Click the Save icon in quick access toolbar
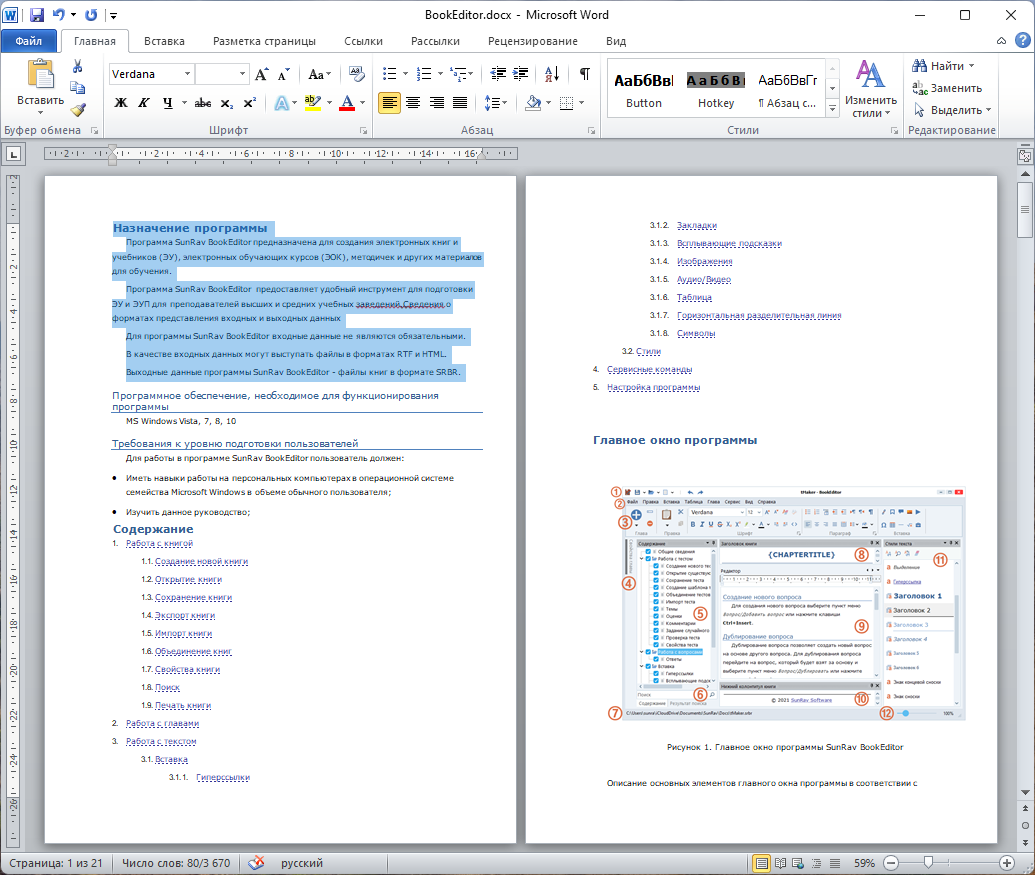The width and height of the screenshot is (1035, 875). (37, 15)
